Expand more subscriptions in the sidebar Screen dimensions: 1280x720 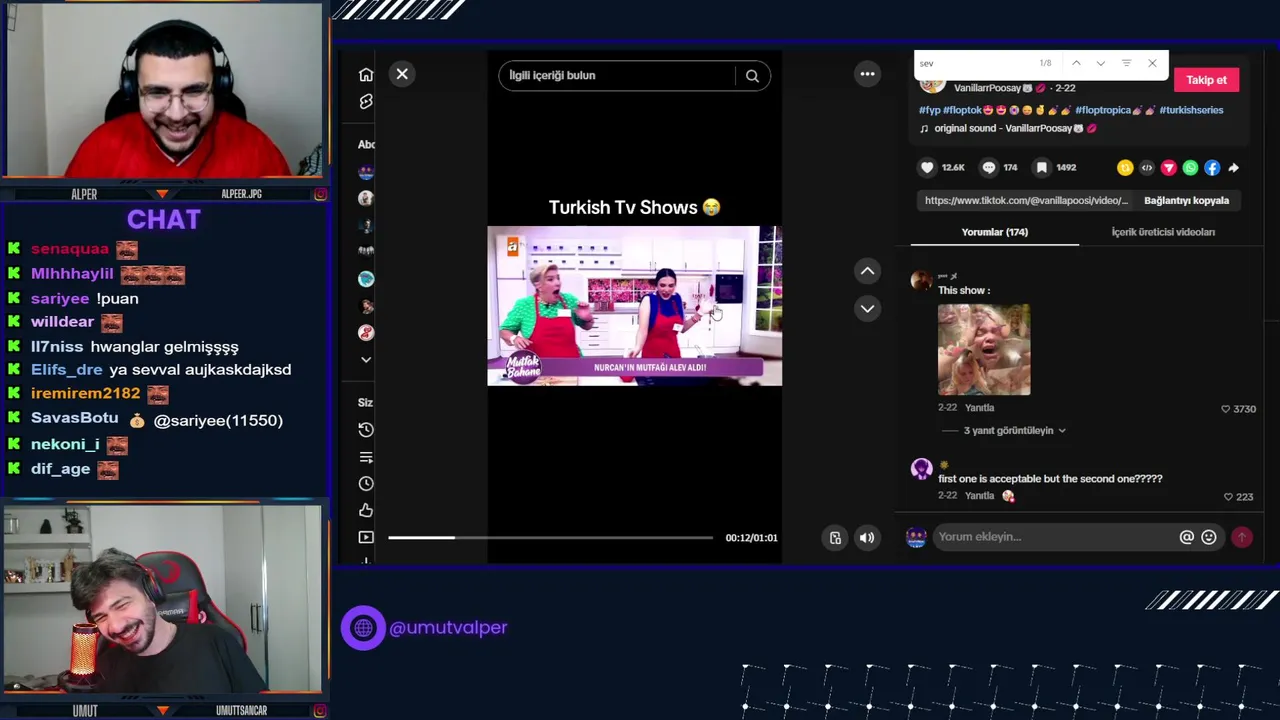point(366,360)
